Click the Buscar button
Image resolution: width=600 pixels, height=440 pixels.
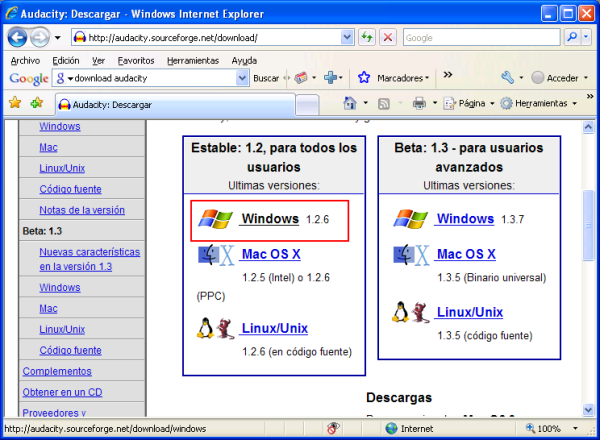pos(266,78)
